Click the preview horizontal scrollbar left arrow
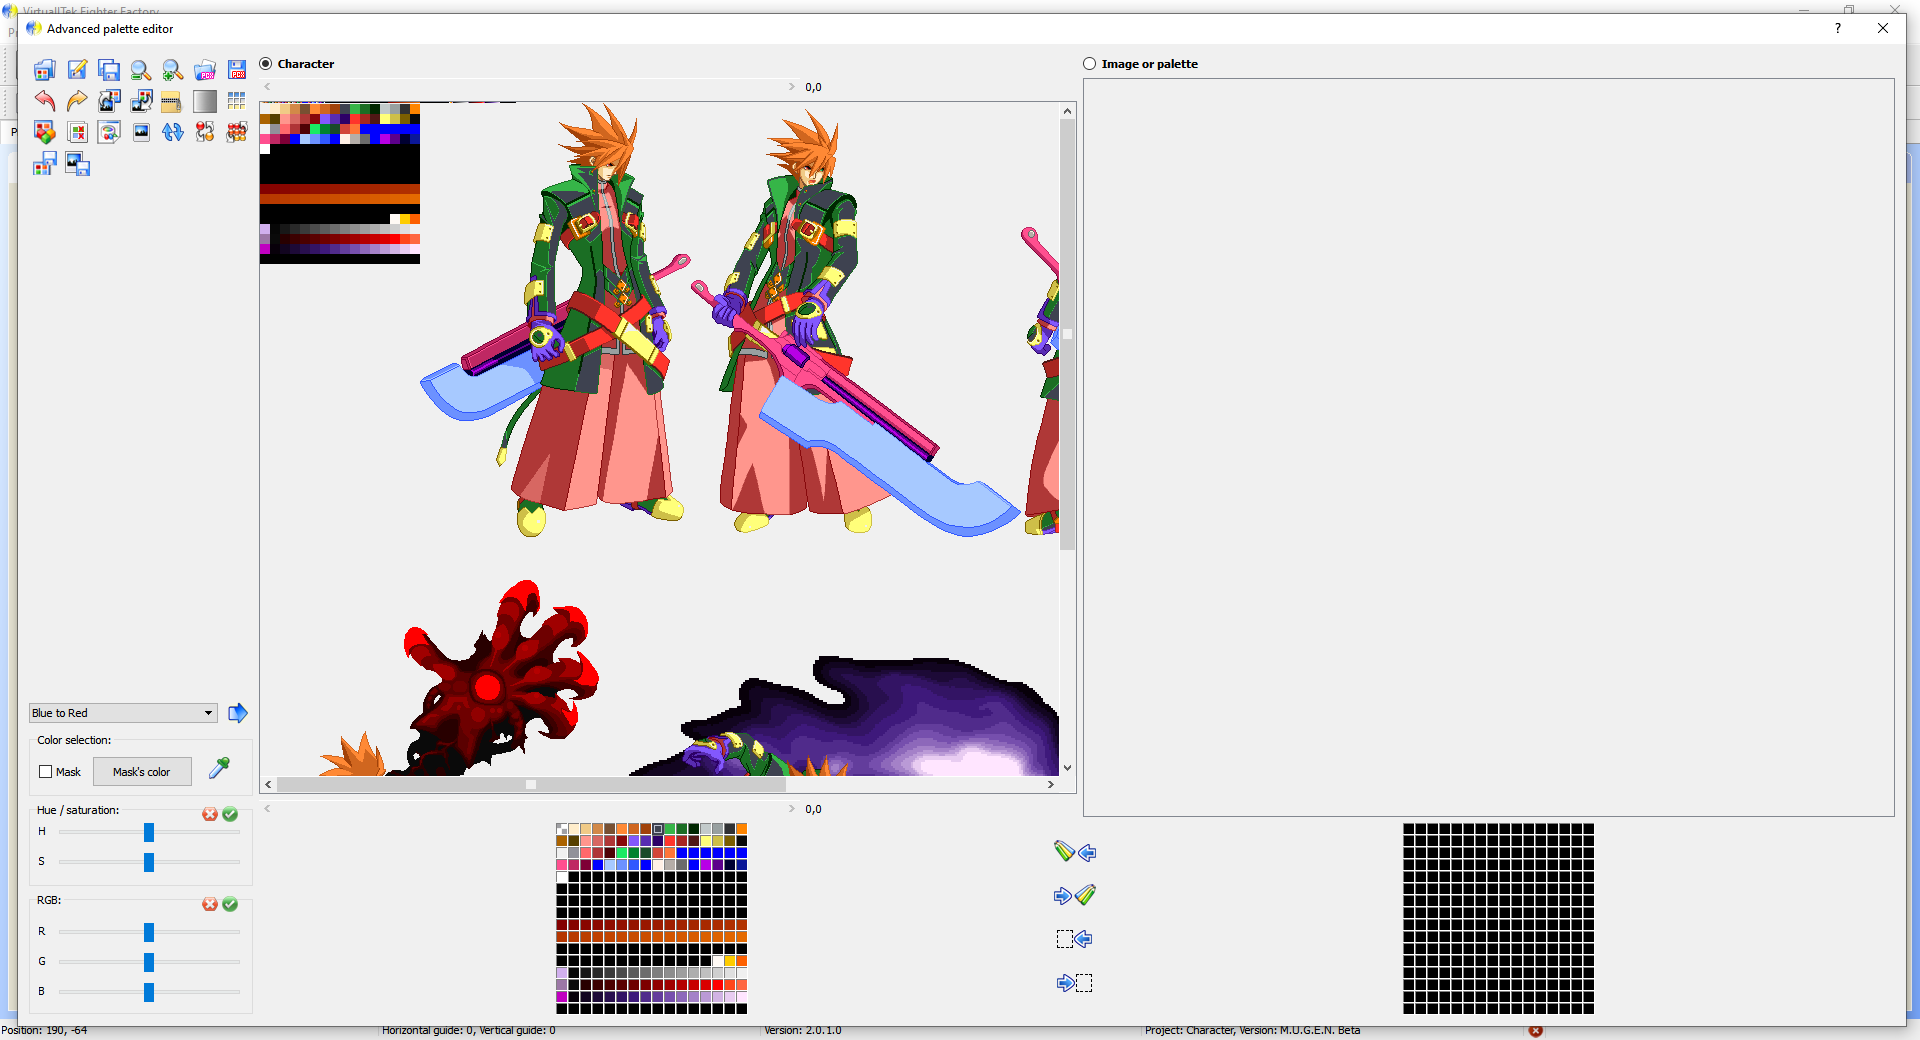 268,785
